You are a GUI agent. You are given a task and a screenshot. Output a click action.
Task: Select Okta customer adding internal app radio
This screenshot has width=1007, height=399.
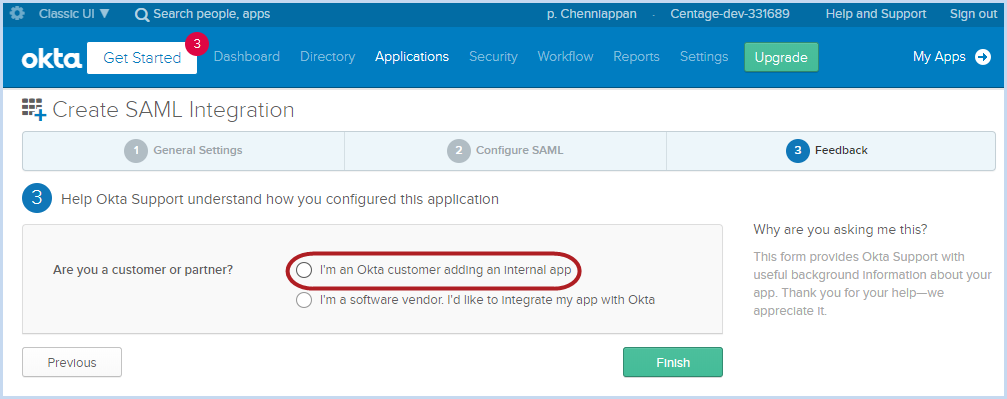pyautogui.click(x=304, y=270)
